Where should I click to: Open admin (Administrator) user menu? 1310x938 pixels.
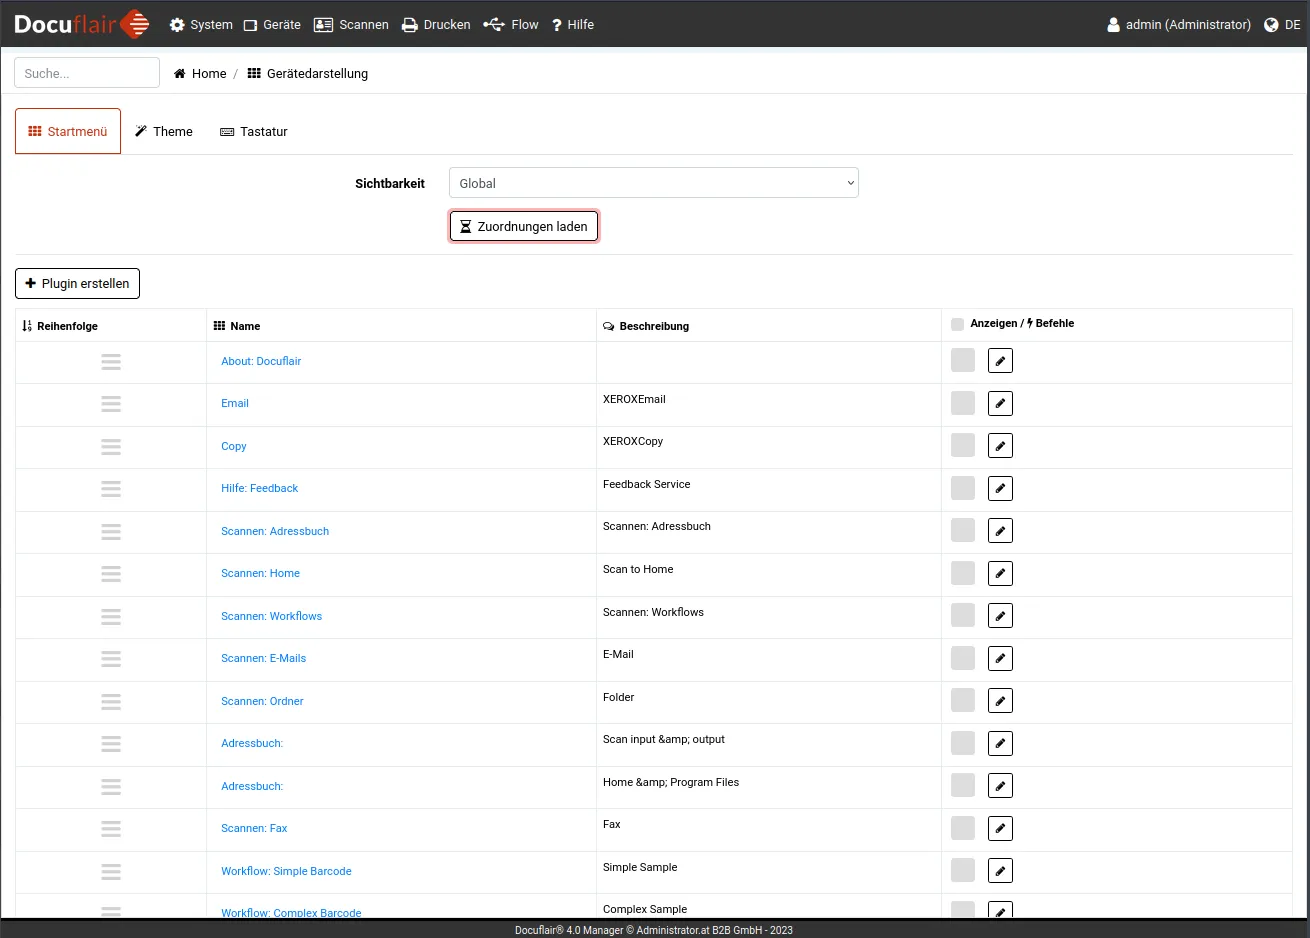[1179, 25]
